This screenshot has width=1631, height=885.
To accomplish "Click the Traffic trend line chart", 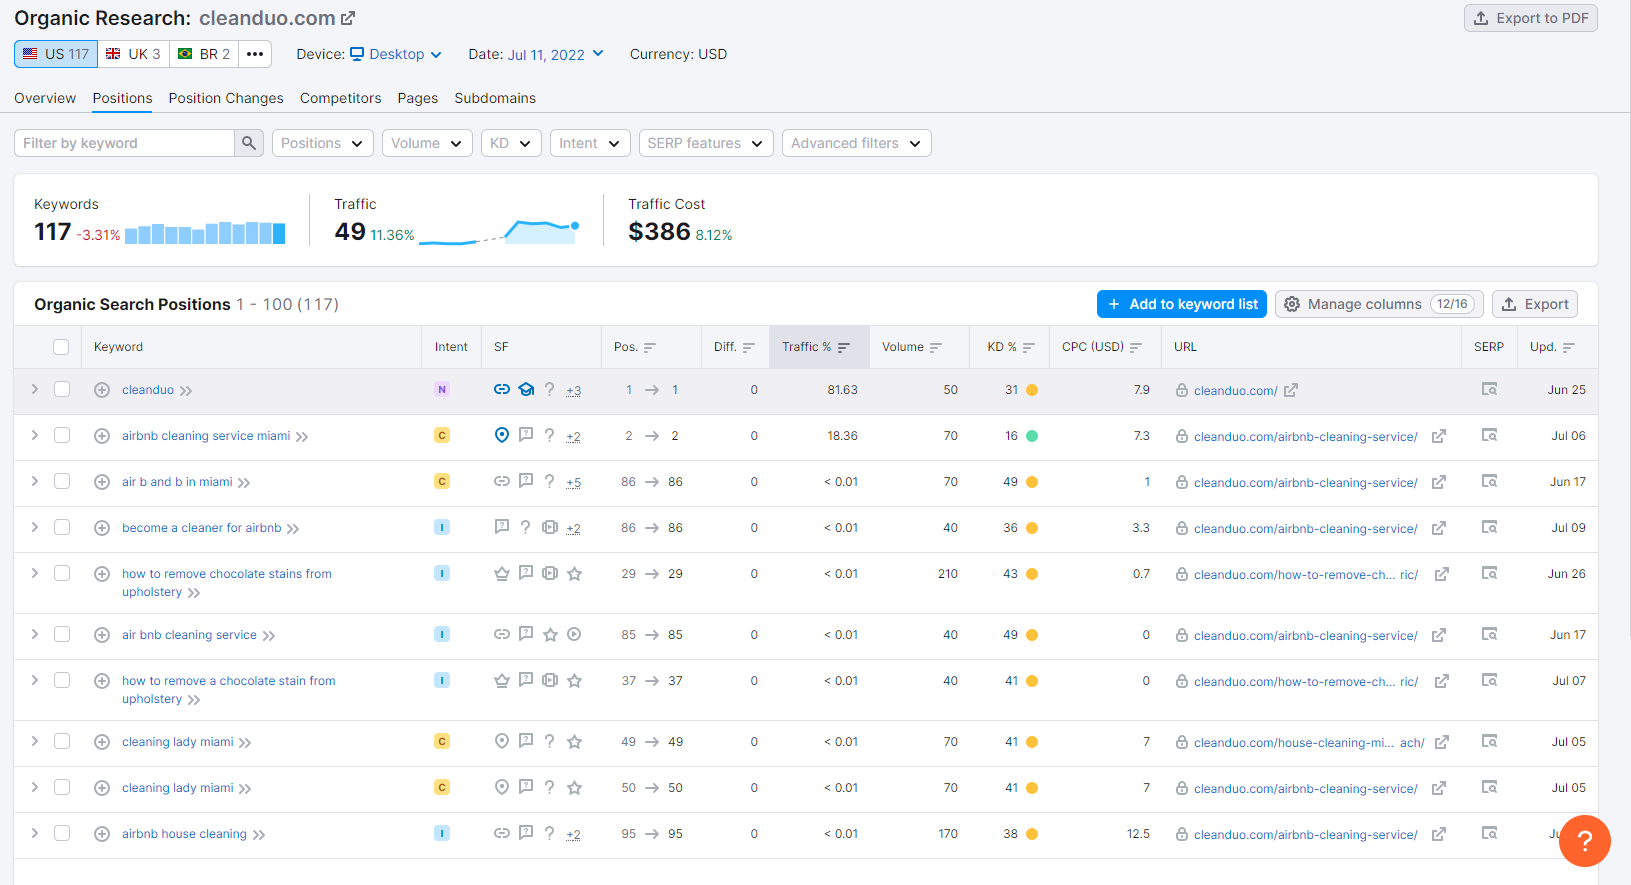I will tap(499, 232).
